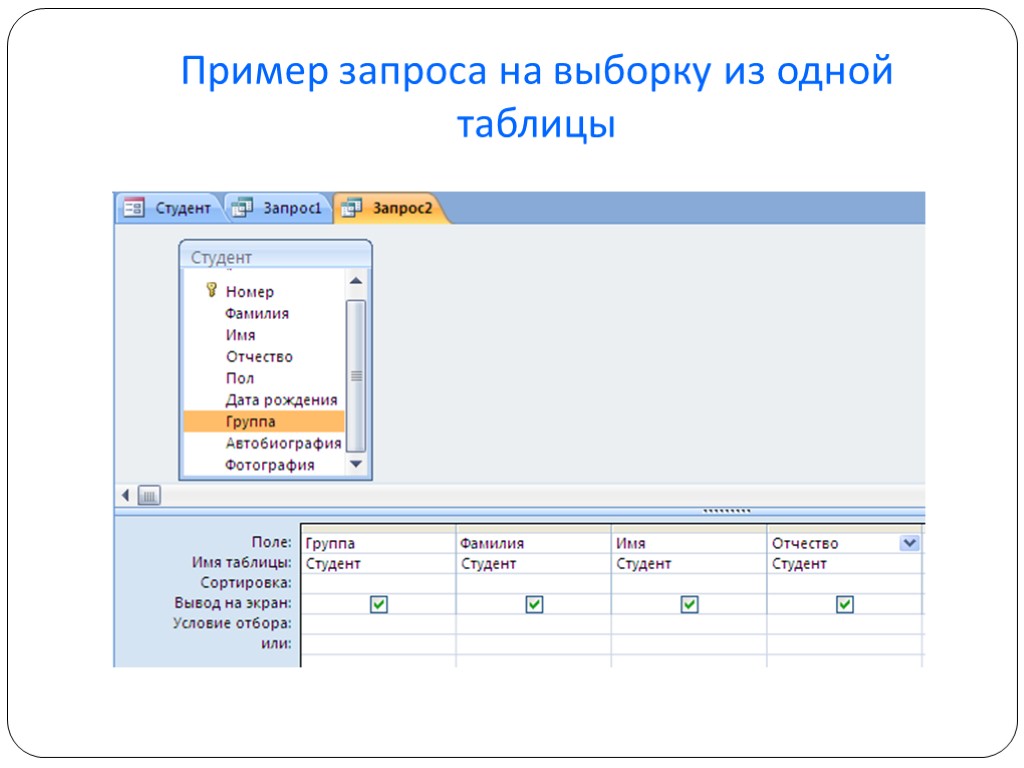Open Отчество field dropdown arrow
This screenshot has height=768, width=1024.
[x=910, y=543]
